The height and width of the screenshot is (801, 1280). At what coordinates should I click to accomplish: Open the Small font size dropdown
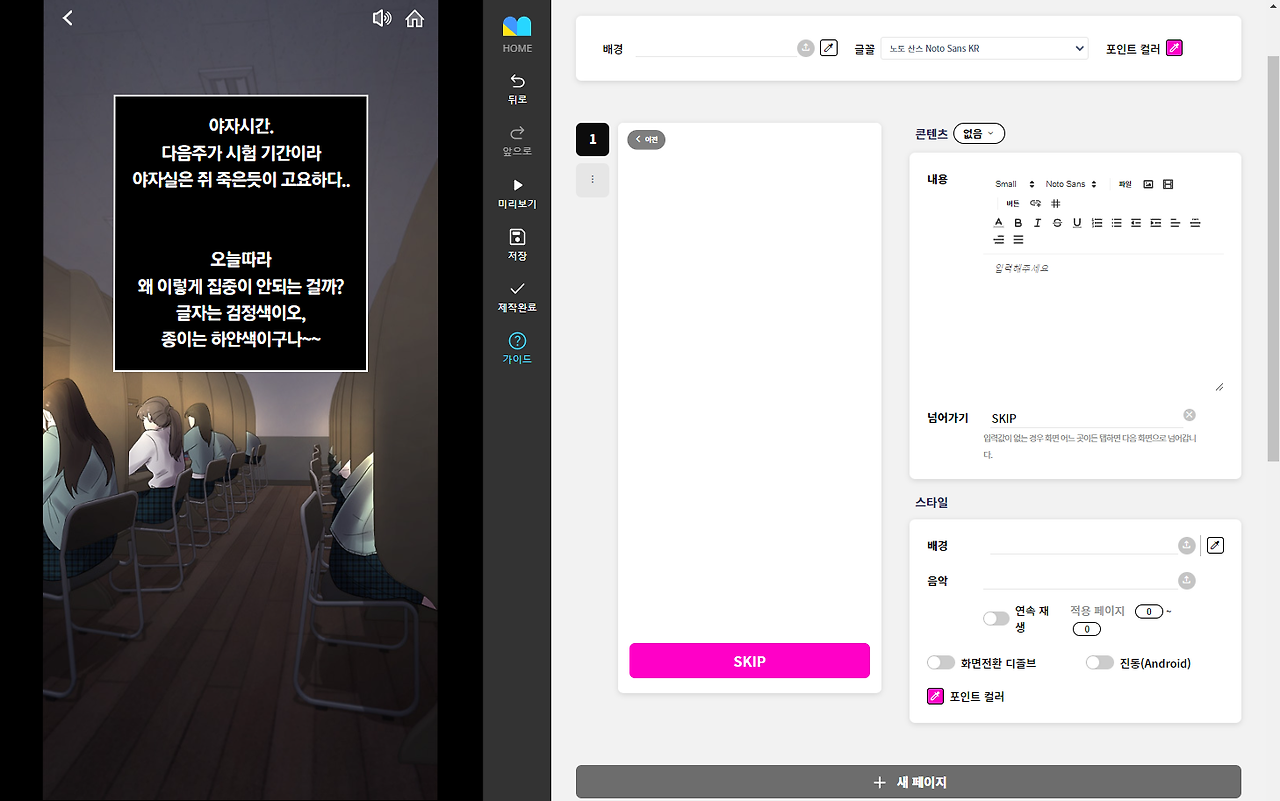pos(1014,184)
